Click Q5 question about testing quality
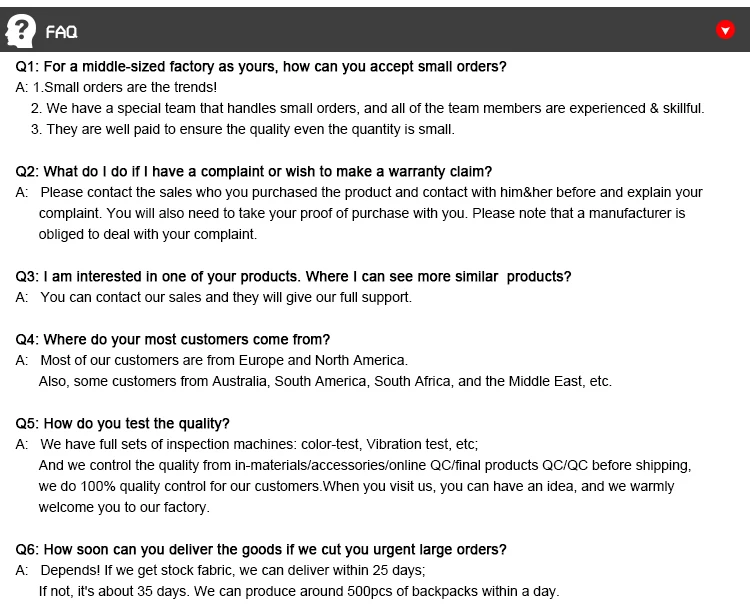Image resolution: width=750 pixels, height=615 pixels. tap(123, 423)
